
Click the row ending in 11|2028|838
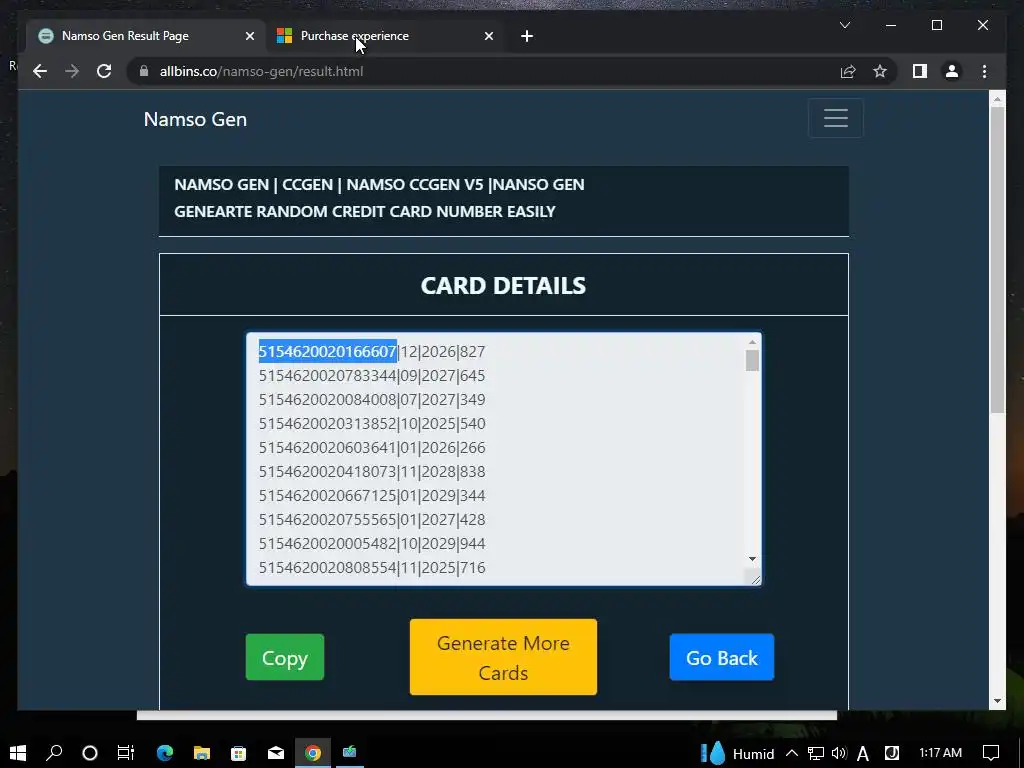372,472
